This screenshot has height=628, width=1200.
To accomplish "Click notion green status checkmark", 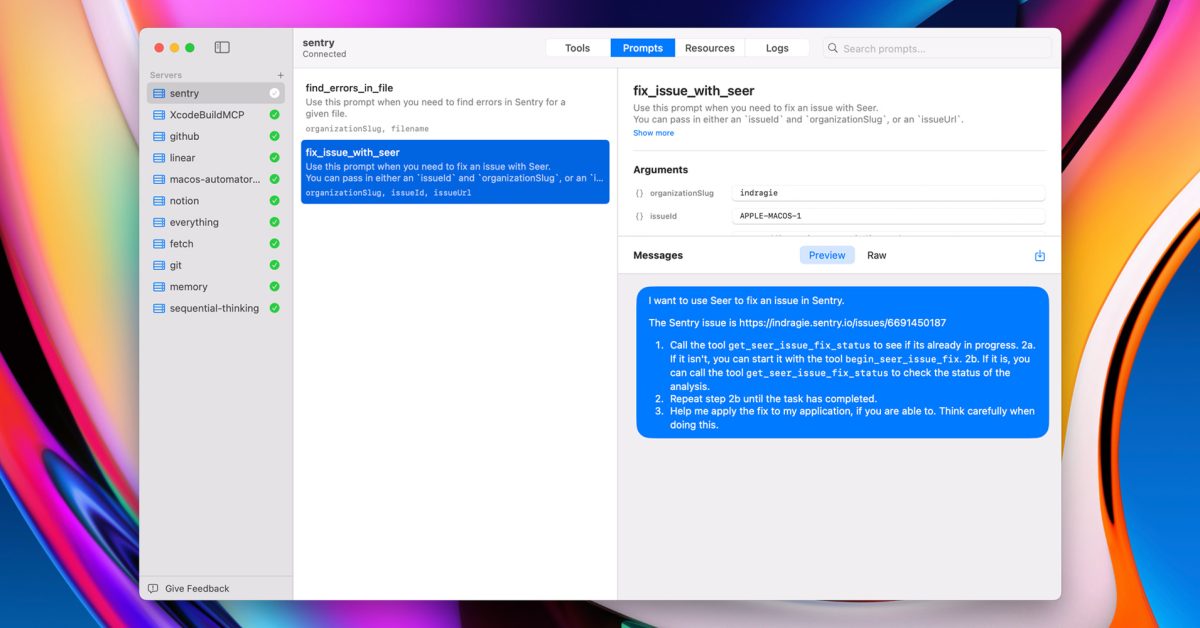I will (274, 201).
